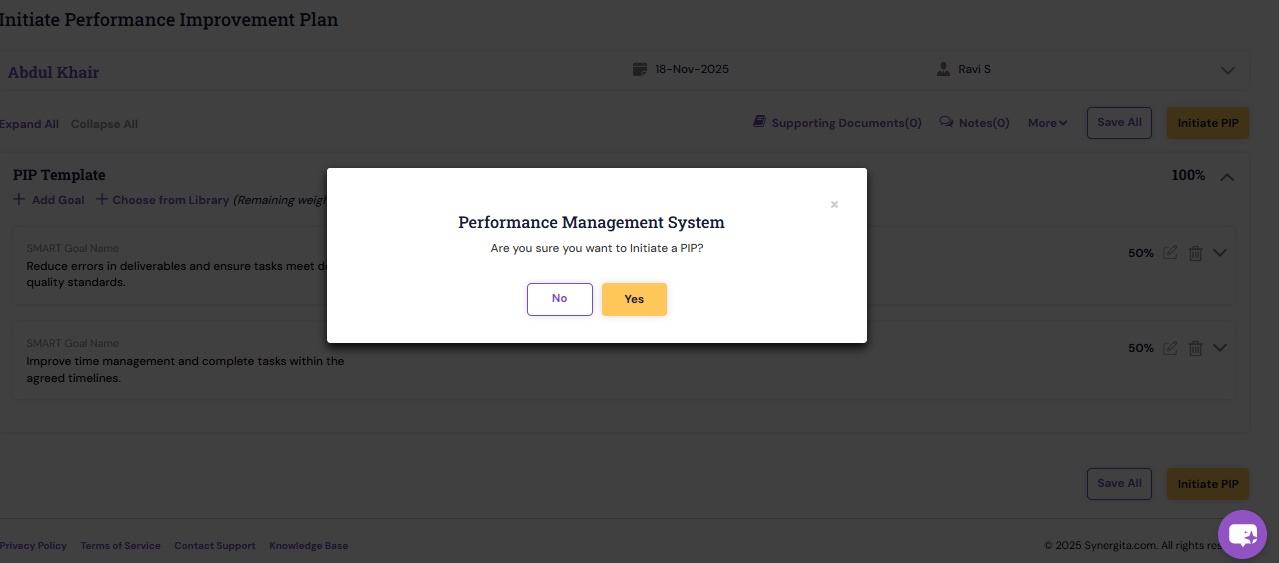Click Choose from Library link
1279x563 pixels.
click(162, 200)
